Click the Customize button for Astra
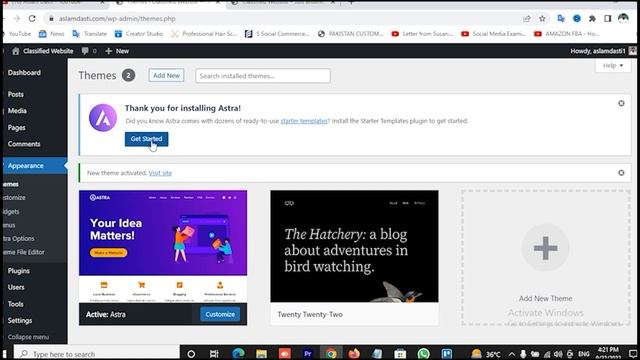This screenshot has height=360, width=640. pos(220,314)
